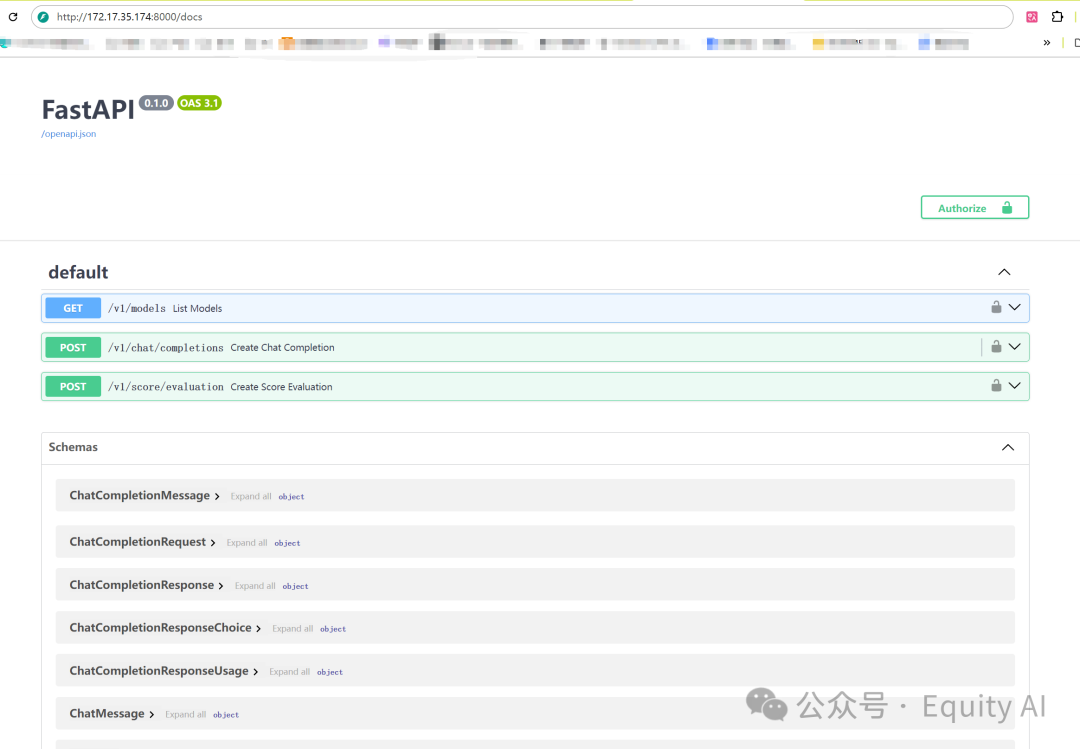Expand the ChatCompletionResponseUsage schema

click(x=163, y=670)
